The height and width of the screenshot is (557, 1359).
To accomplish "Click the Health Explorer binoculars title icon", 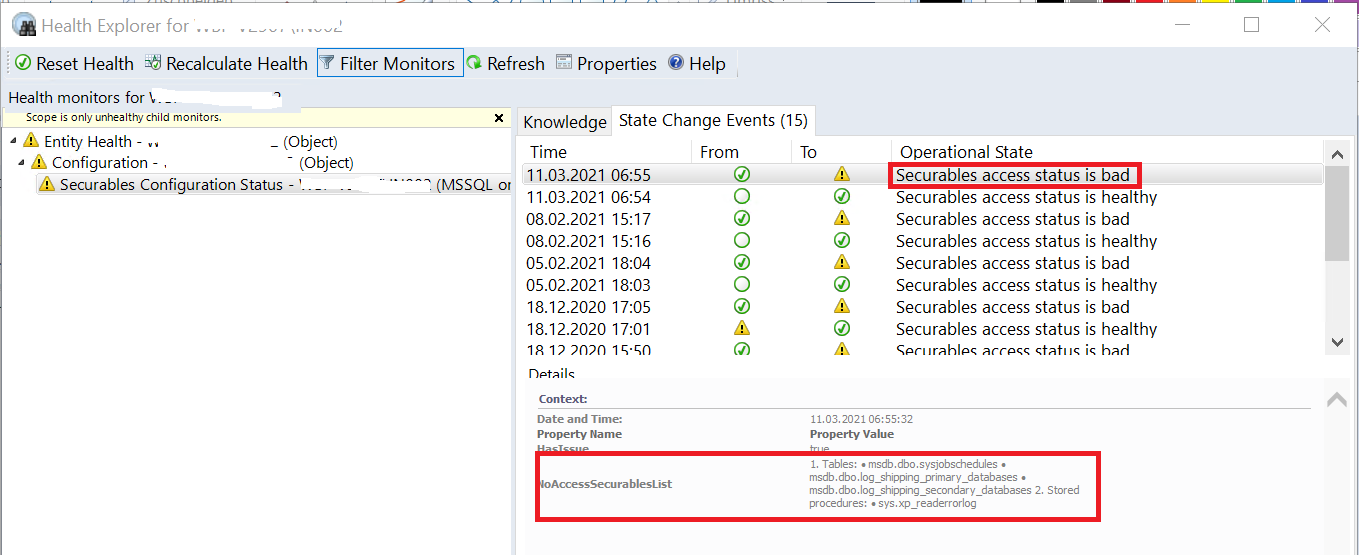I will click(x=24, y=26).
